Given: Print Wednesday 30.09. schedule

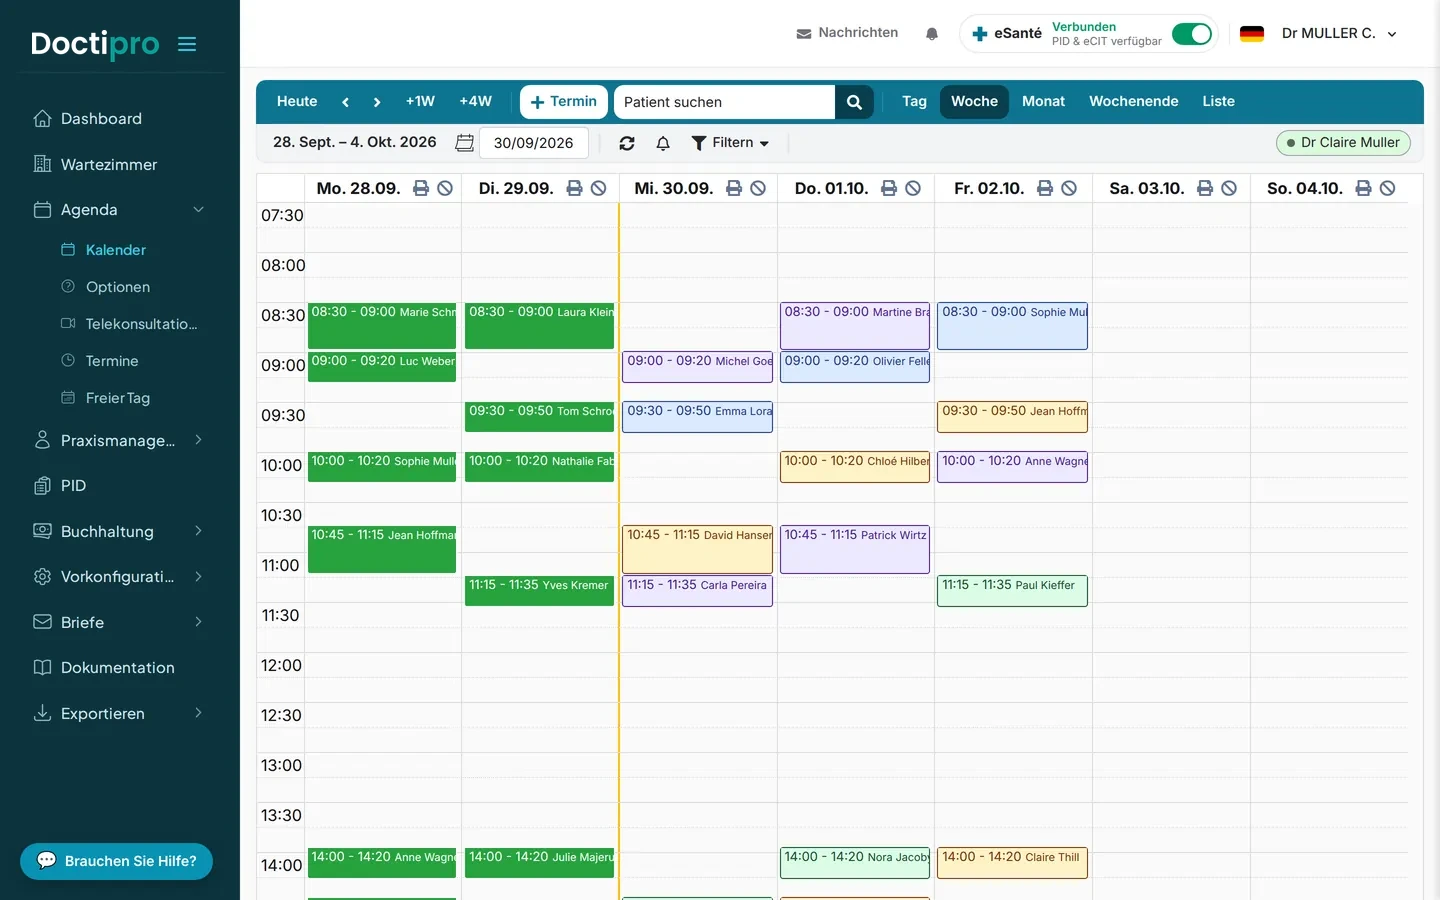Looking at the screenshot, I should (734, 188).
